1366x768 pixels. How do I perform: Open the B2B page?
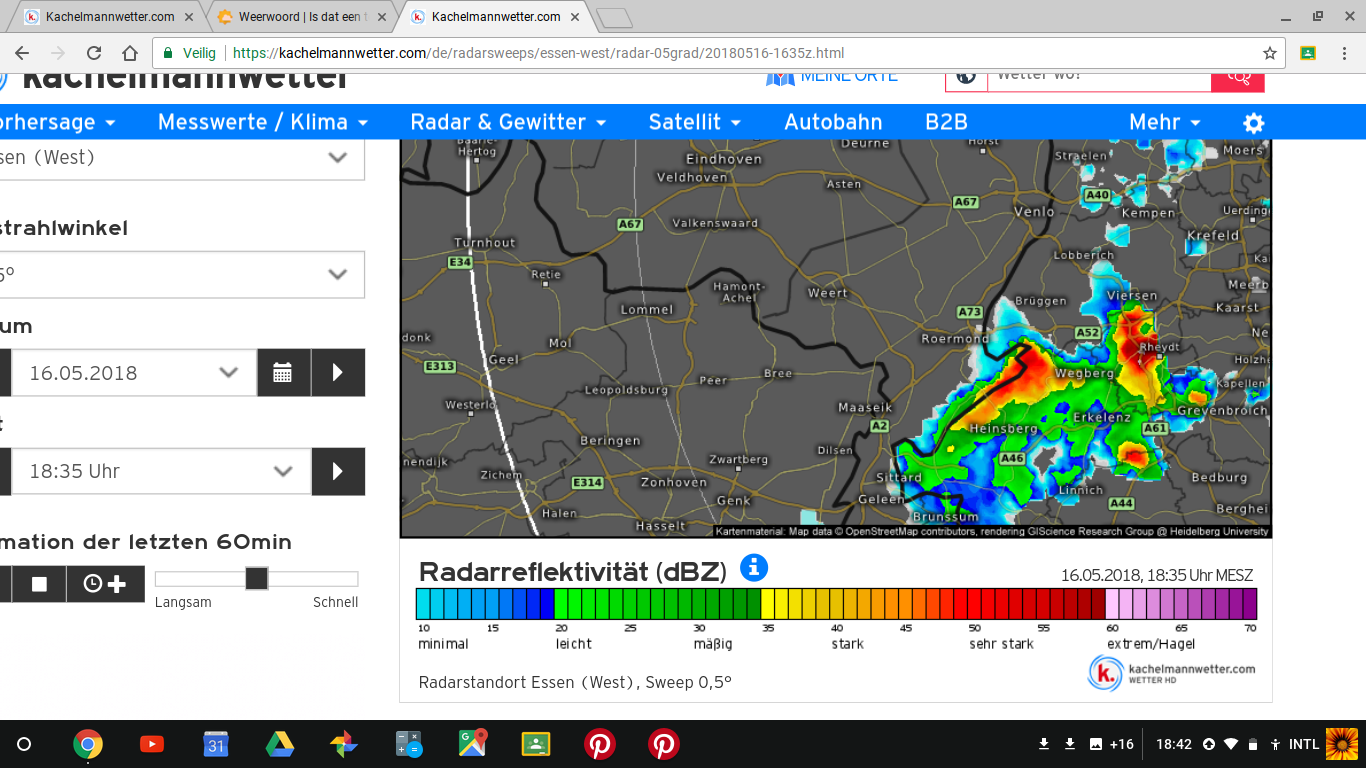[x=946, y=122]
